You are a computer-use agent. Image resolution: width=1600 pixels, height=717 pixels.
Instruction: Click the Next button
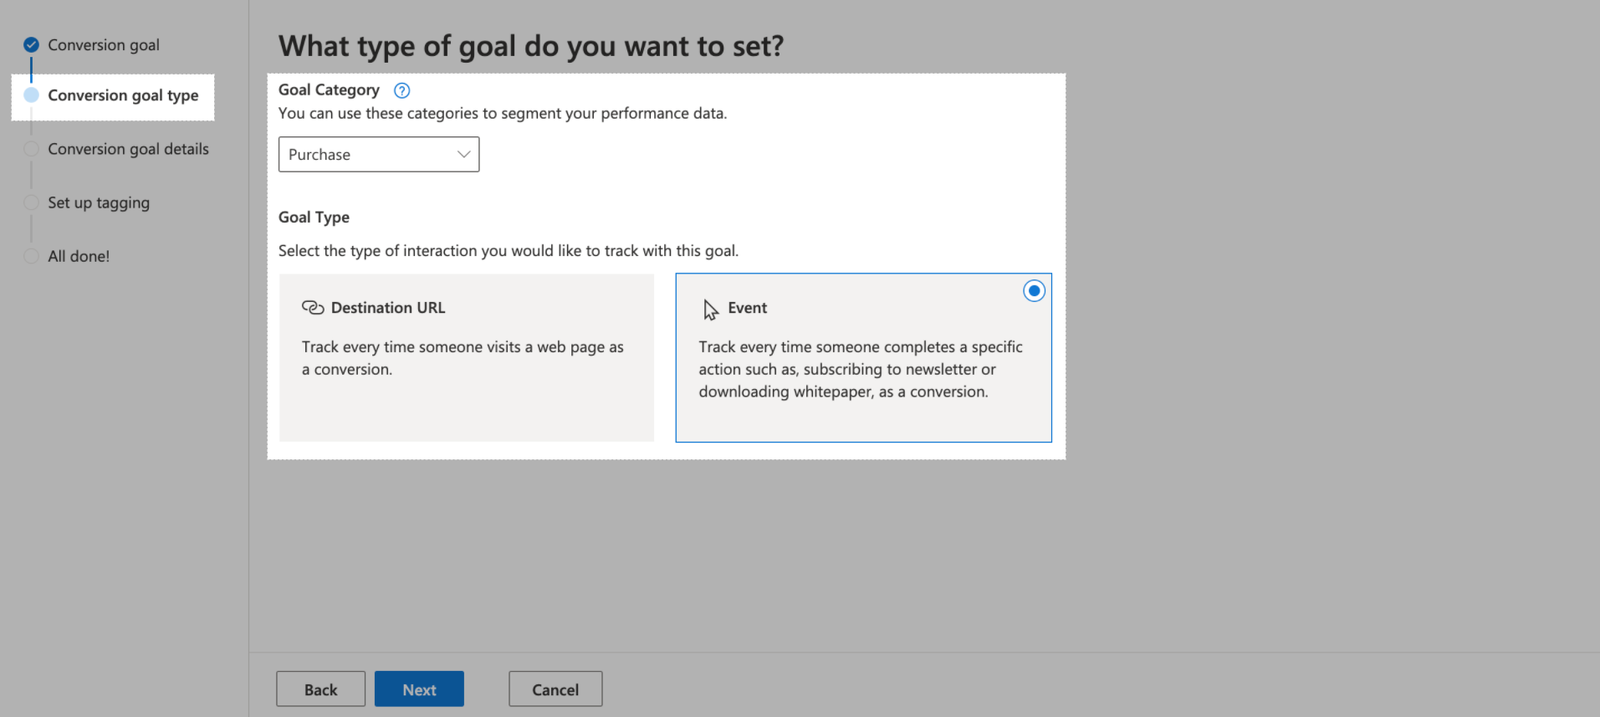pyautogui.click(x=419, y=689)
